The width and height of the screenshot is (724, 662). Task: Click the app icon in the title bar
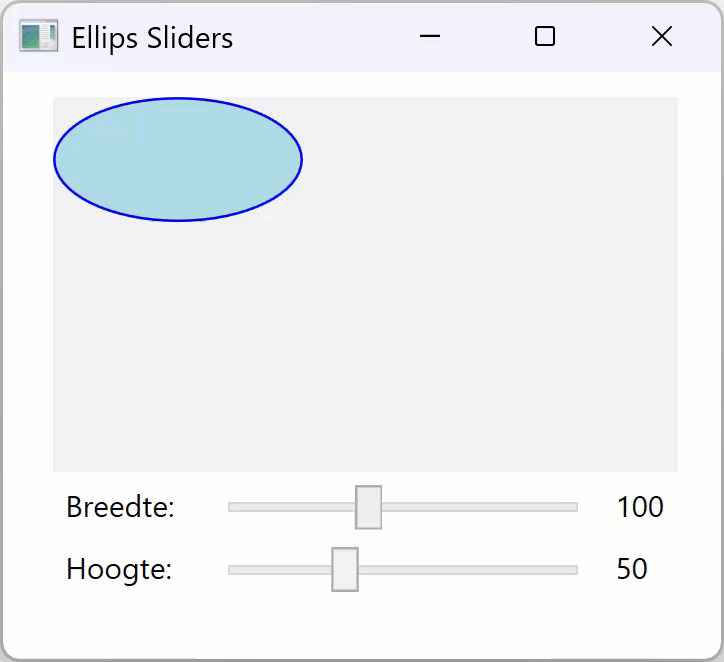pyautogui.click(x=38, y=38)
